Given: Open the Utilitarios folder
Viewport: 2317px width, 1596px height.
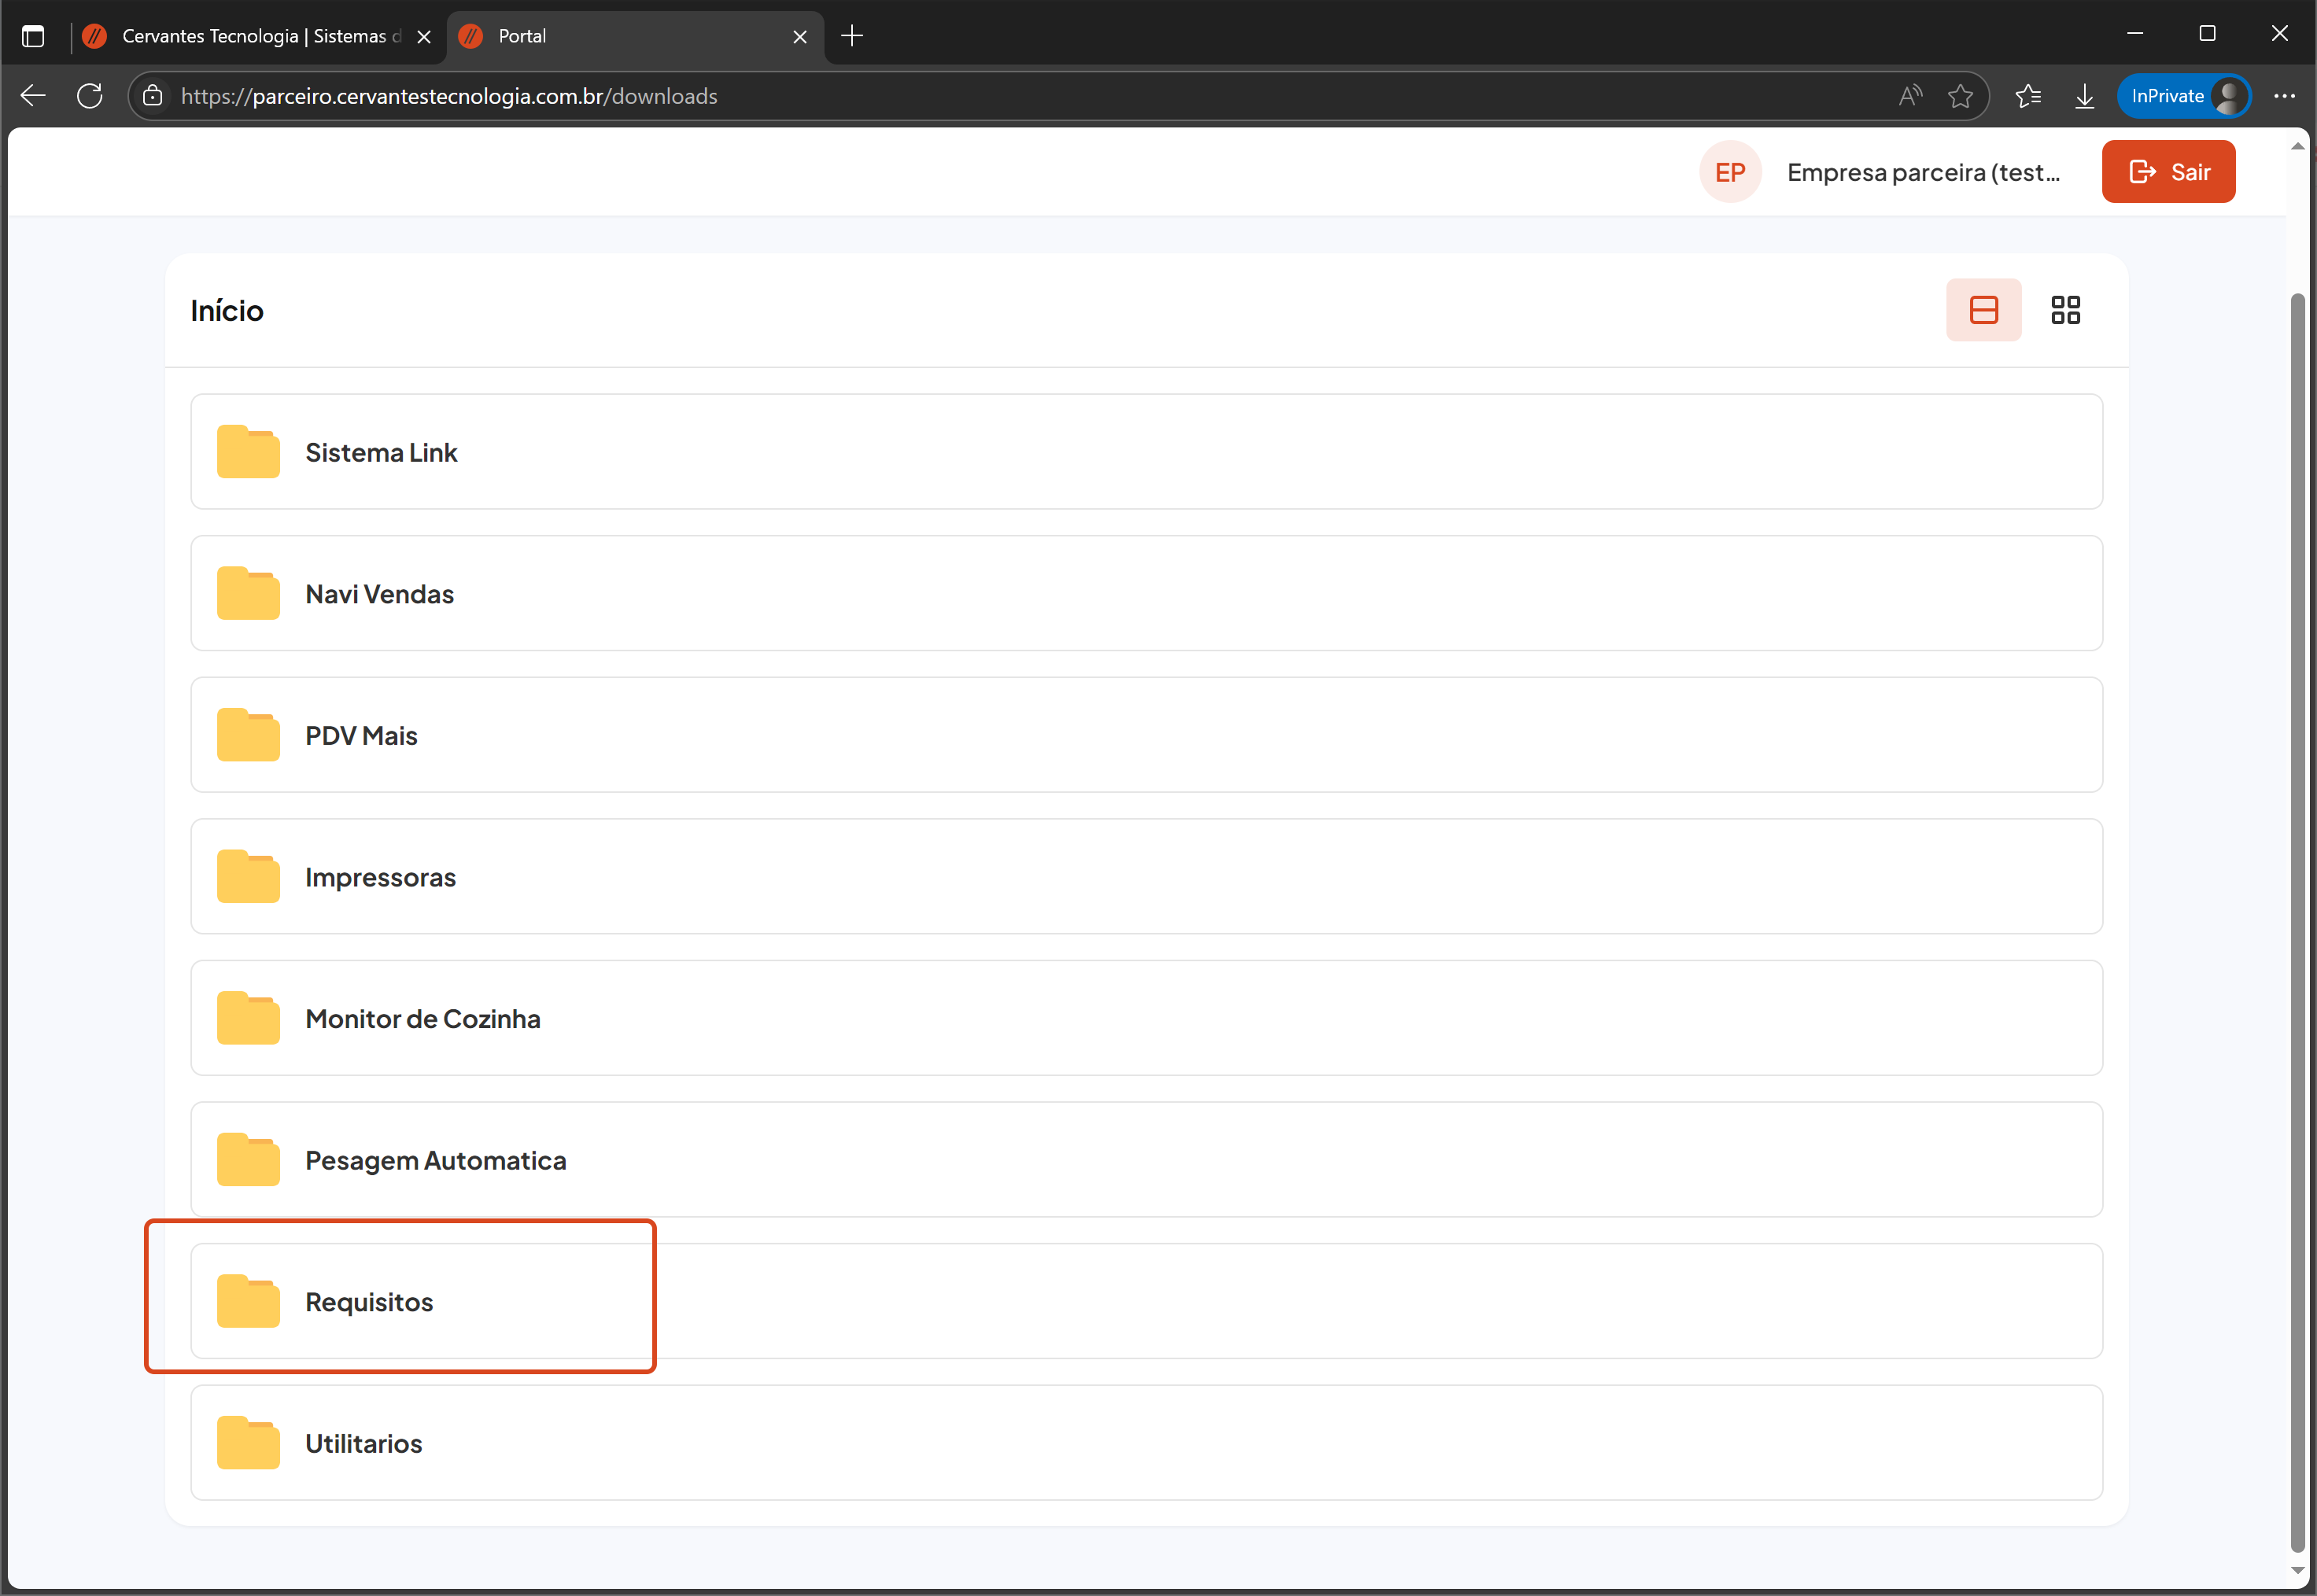Looking at the screenshot, I should pyautogui.click(x=363, y=1443).
